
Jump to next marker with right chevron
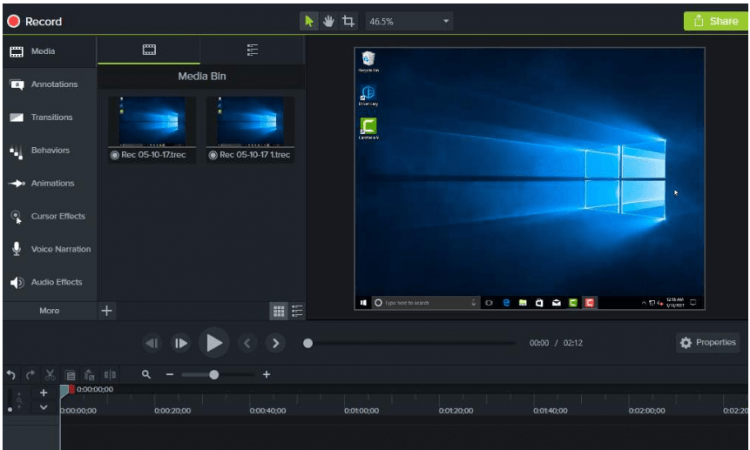[276, 343]
